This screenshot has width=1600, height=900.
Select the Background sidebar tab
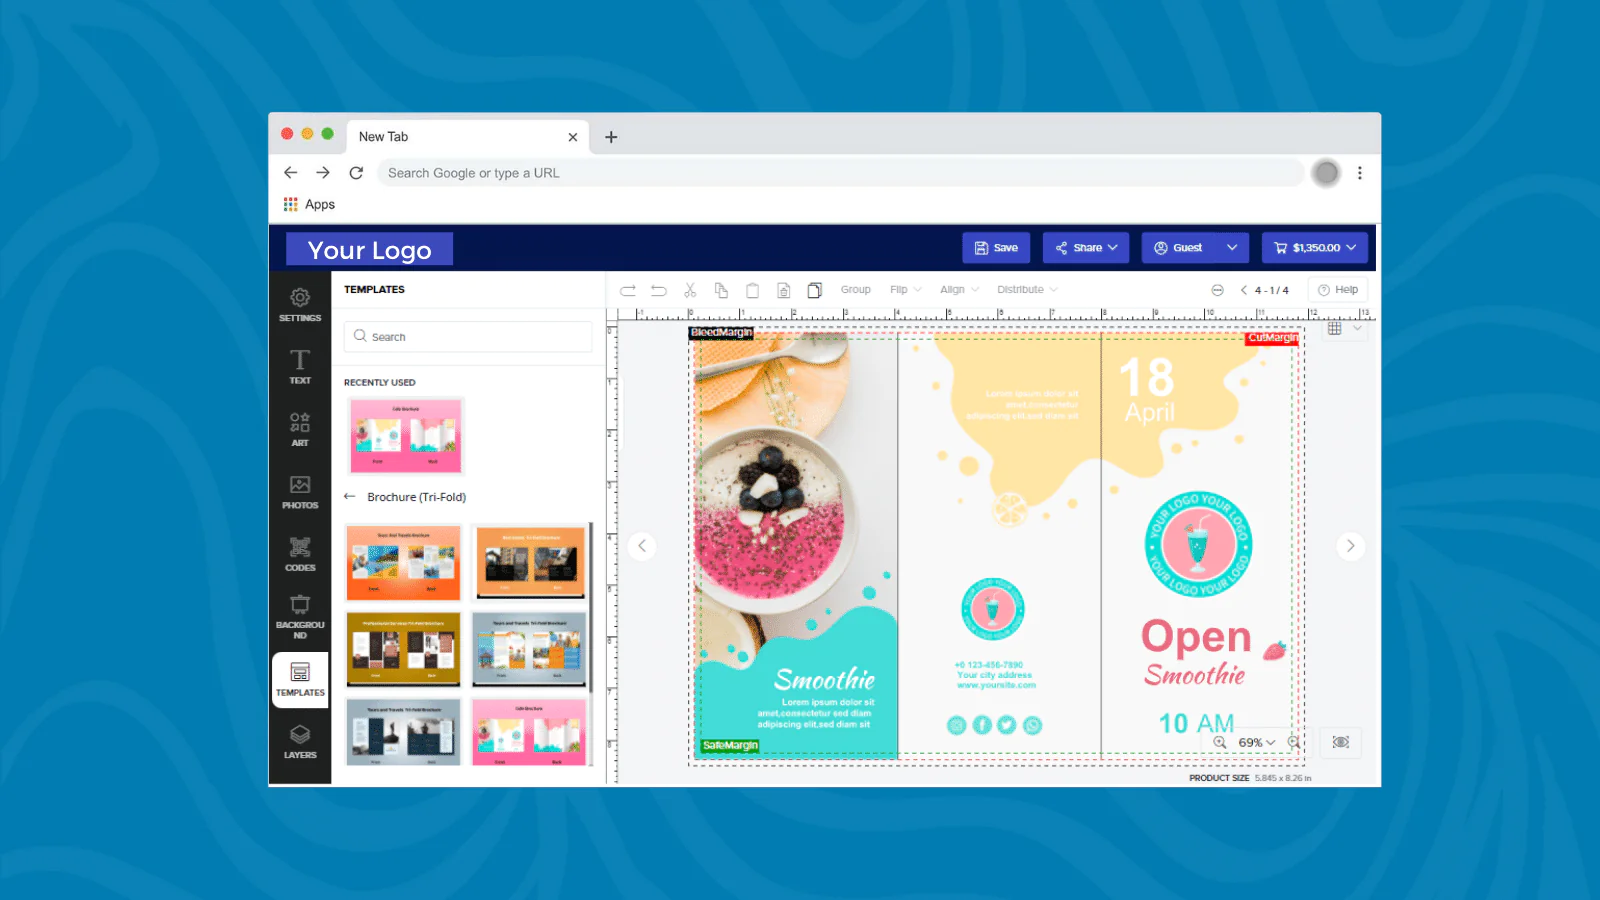click(x=300, y=615)
